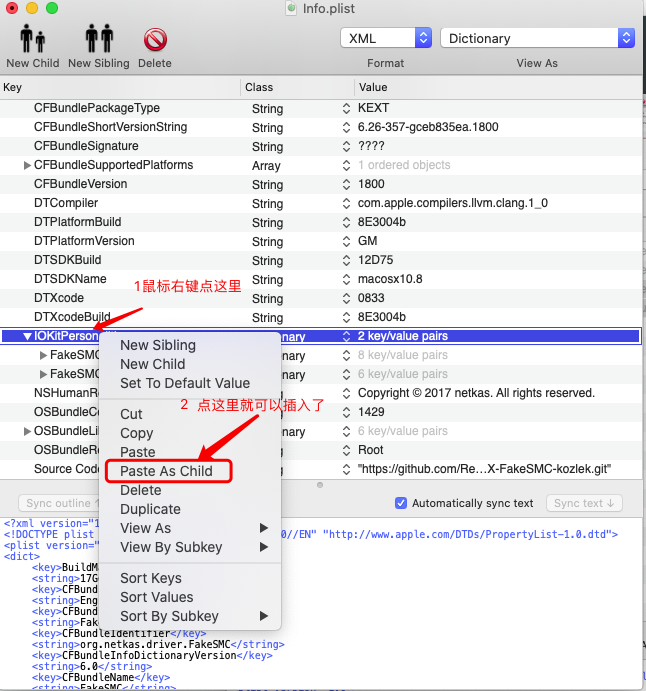This screenshot has height=691, width=646.
Task: Select the DTCompiler key row
Action: point(66,203)
